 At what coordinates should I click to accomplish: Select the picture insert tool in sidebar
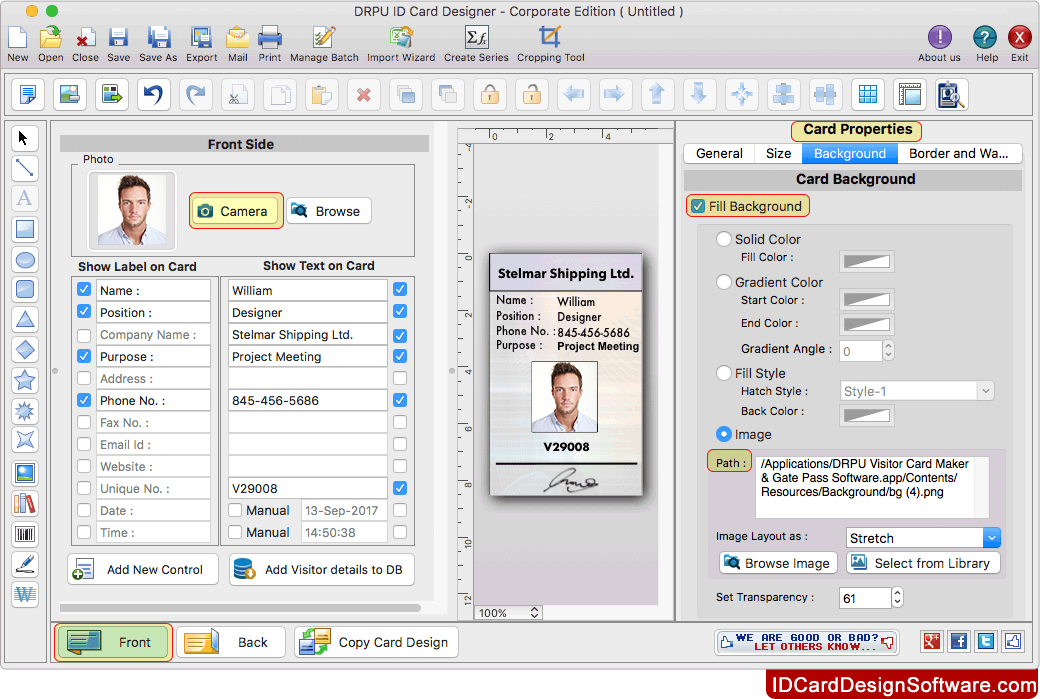point(25,473)
